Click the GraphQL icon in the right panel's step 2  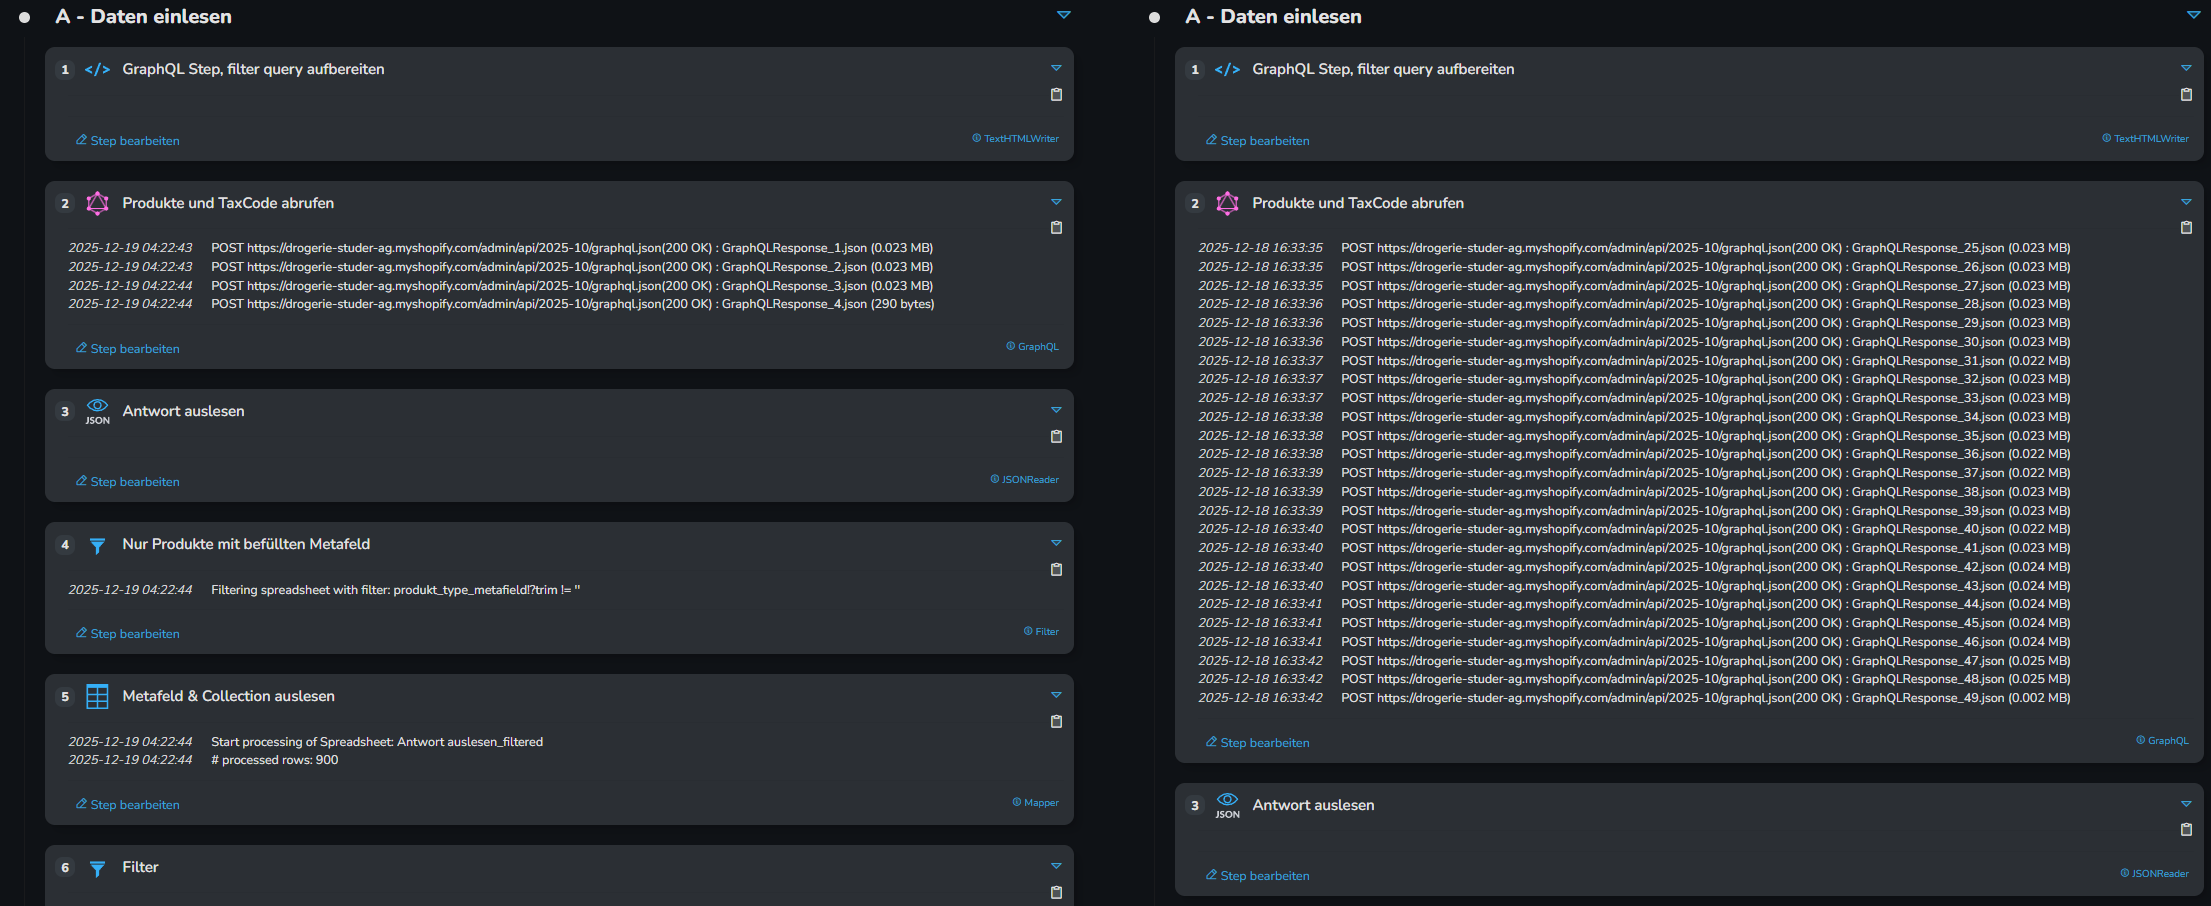1227,204
